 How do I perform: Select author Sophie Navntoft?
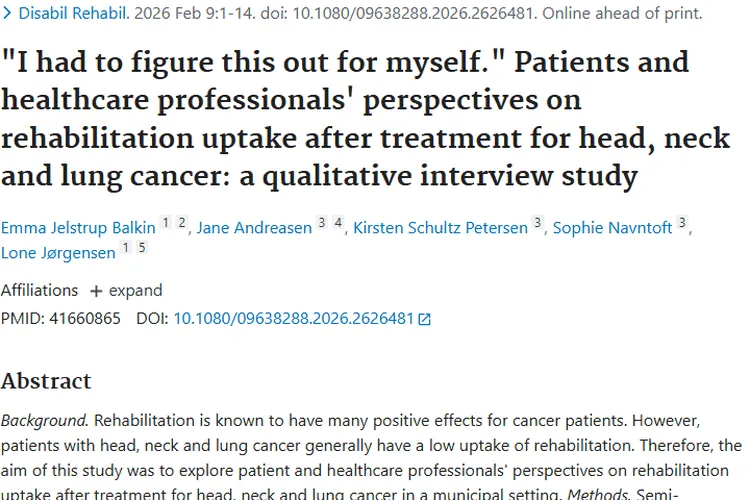614,228
